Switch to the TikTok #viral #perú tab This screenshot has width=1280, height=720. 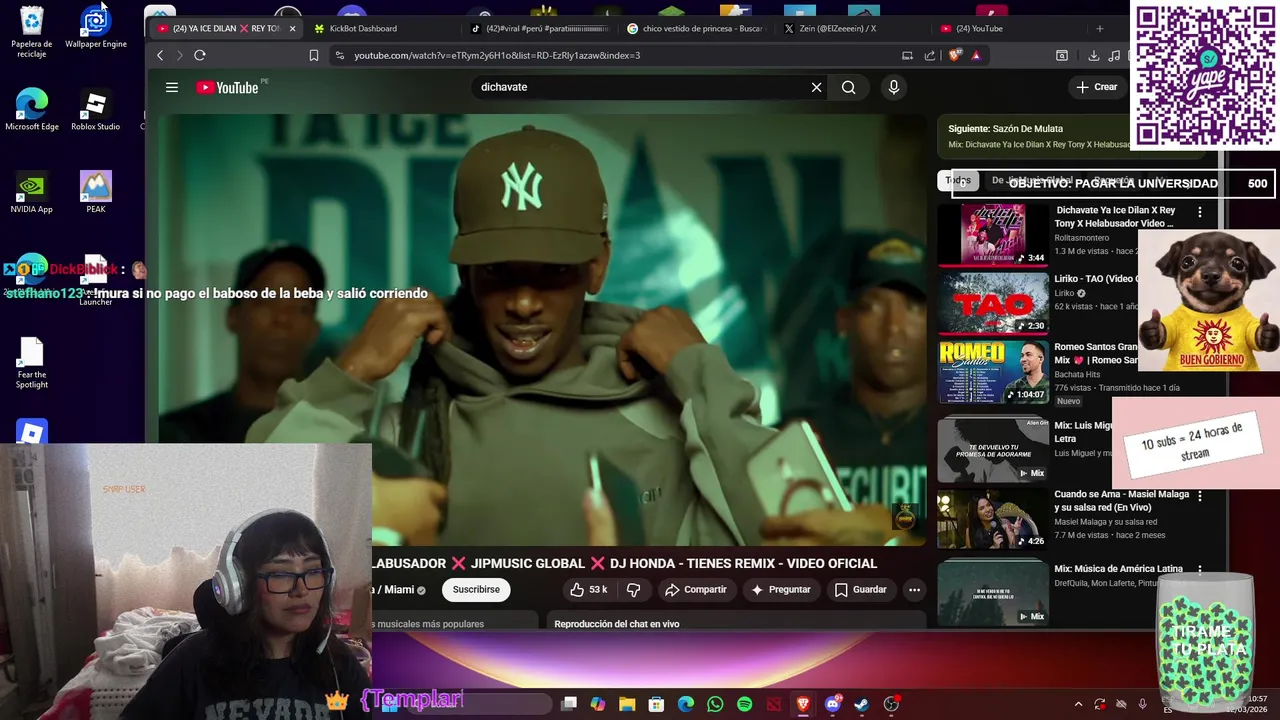coord(540,28)
